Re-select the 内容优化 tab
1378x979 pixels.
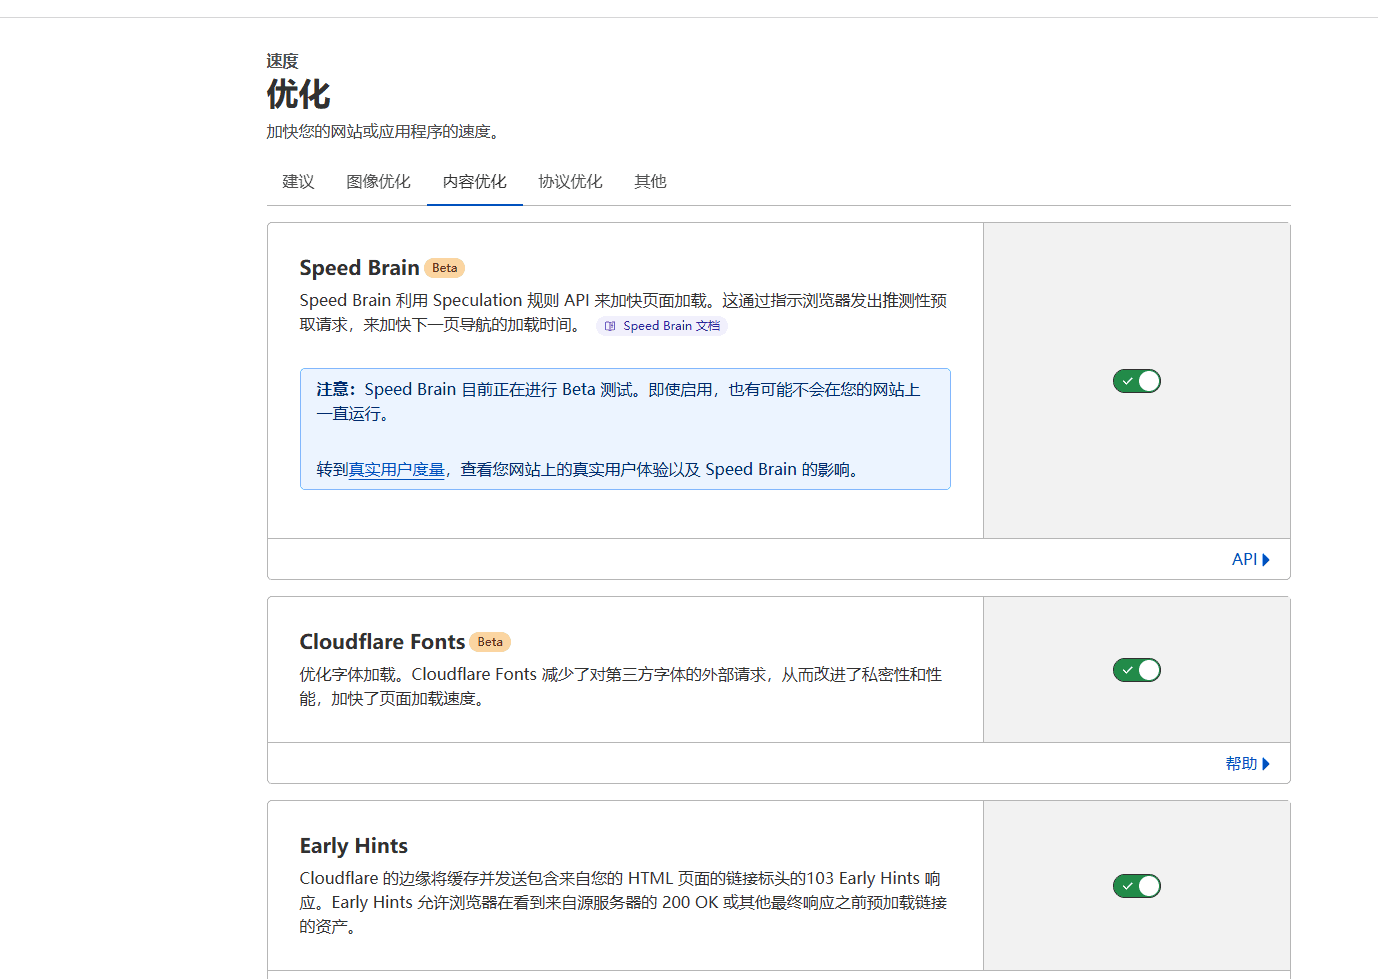pyautogui.click(x=474, y=181)
